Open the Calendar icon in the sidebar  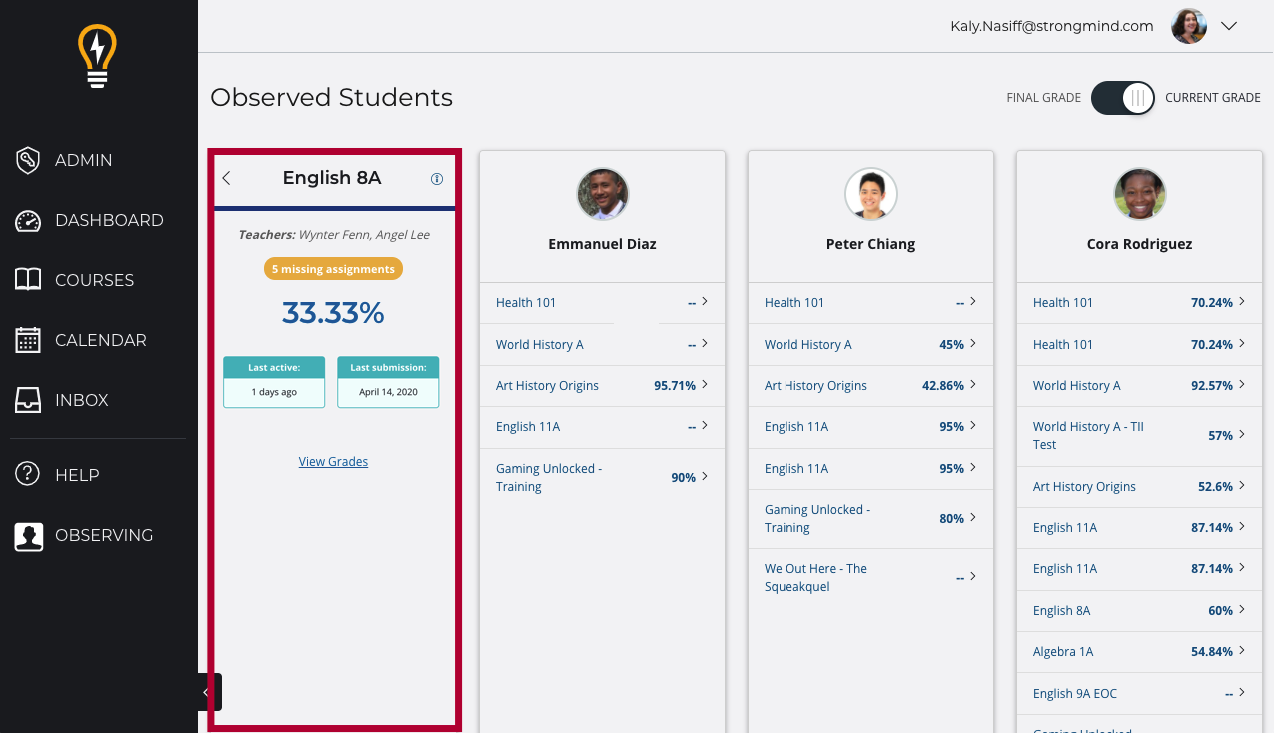[x=28, y=340]
